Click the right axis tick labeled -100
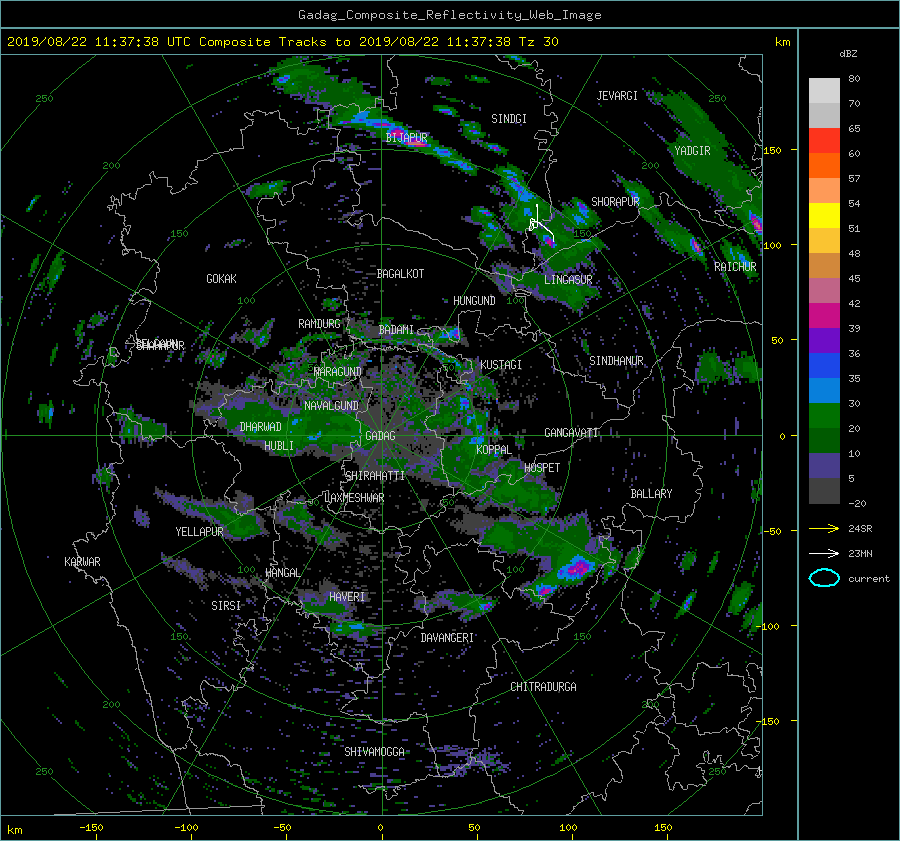Viewport: 900px width, 841px height. (769, 626)
